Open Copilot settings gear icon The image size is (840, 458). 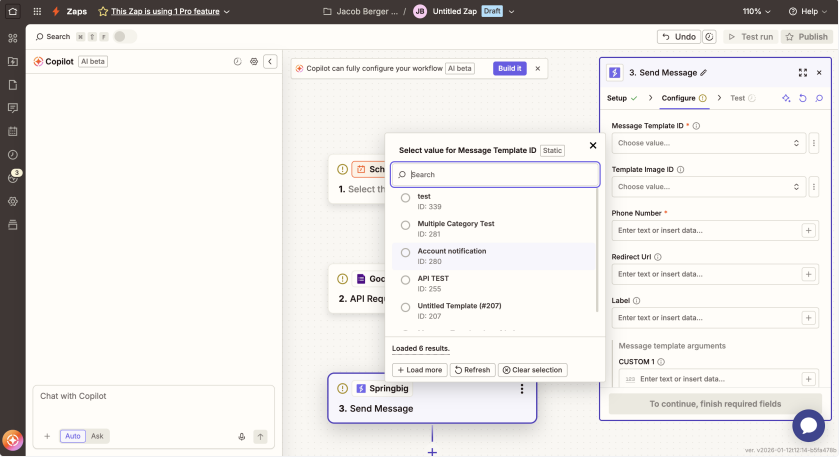(254, 62)
